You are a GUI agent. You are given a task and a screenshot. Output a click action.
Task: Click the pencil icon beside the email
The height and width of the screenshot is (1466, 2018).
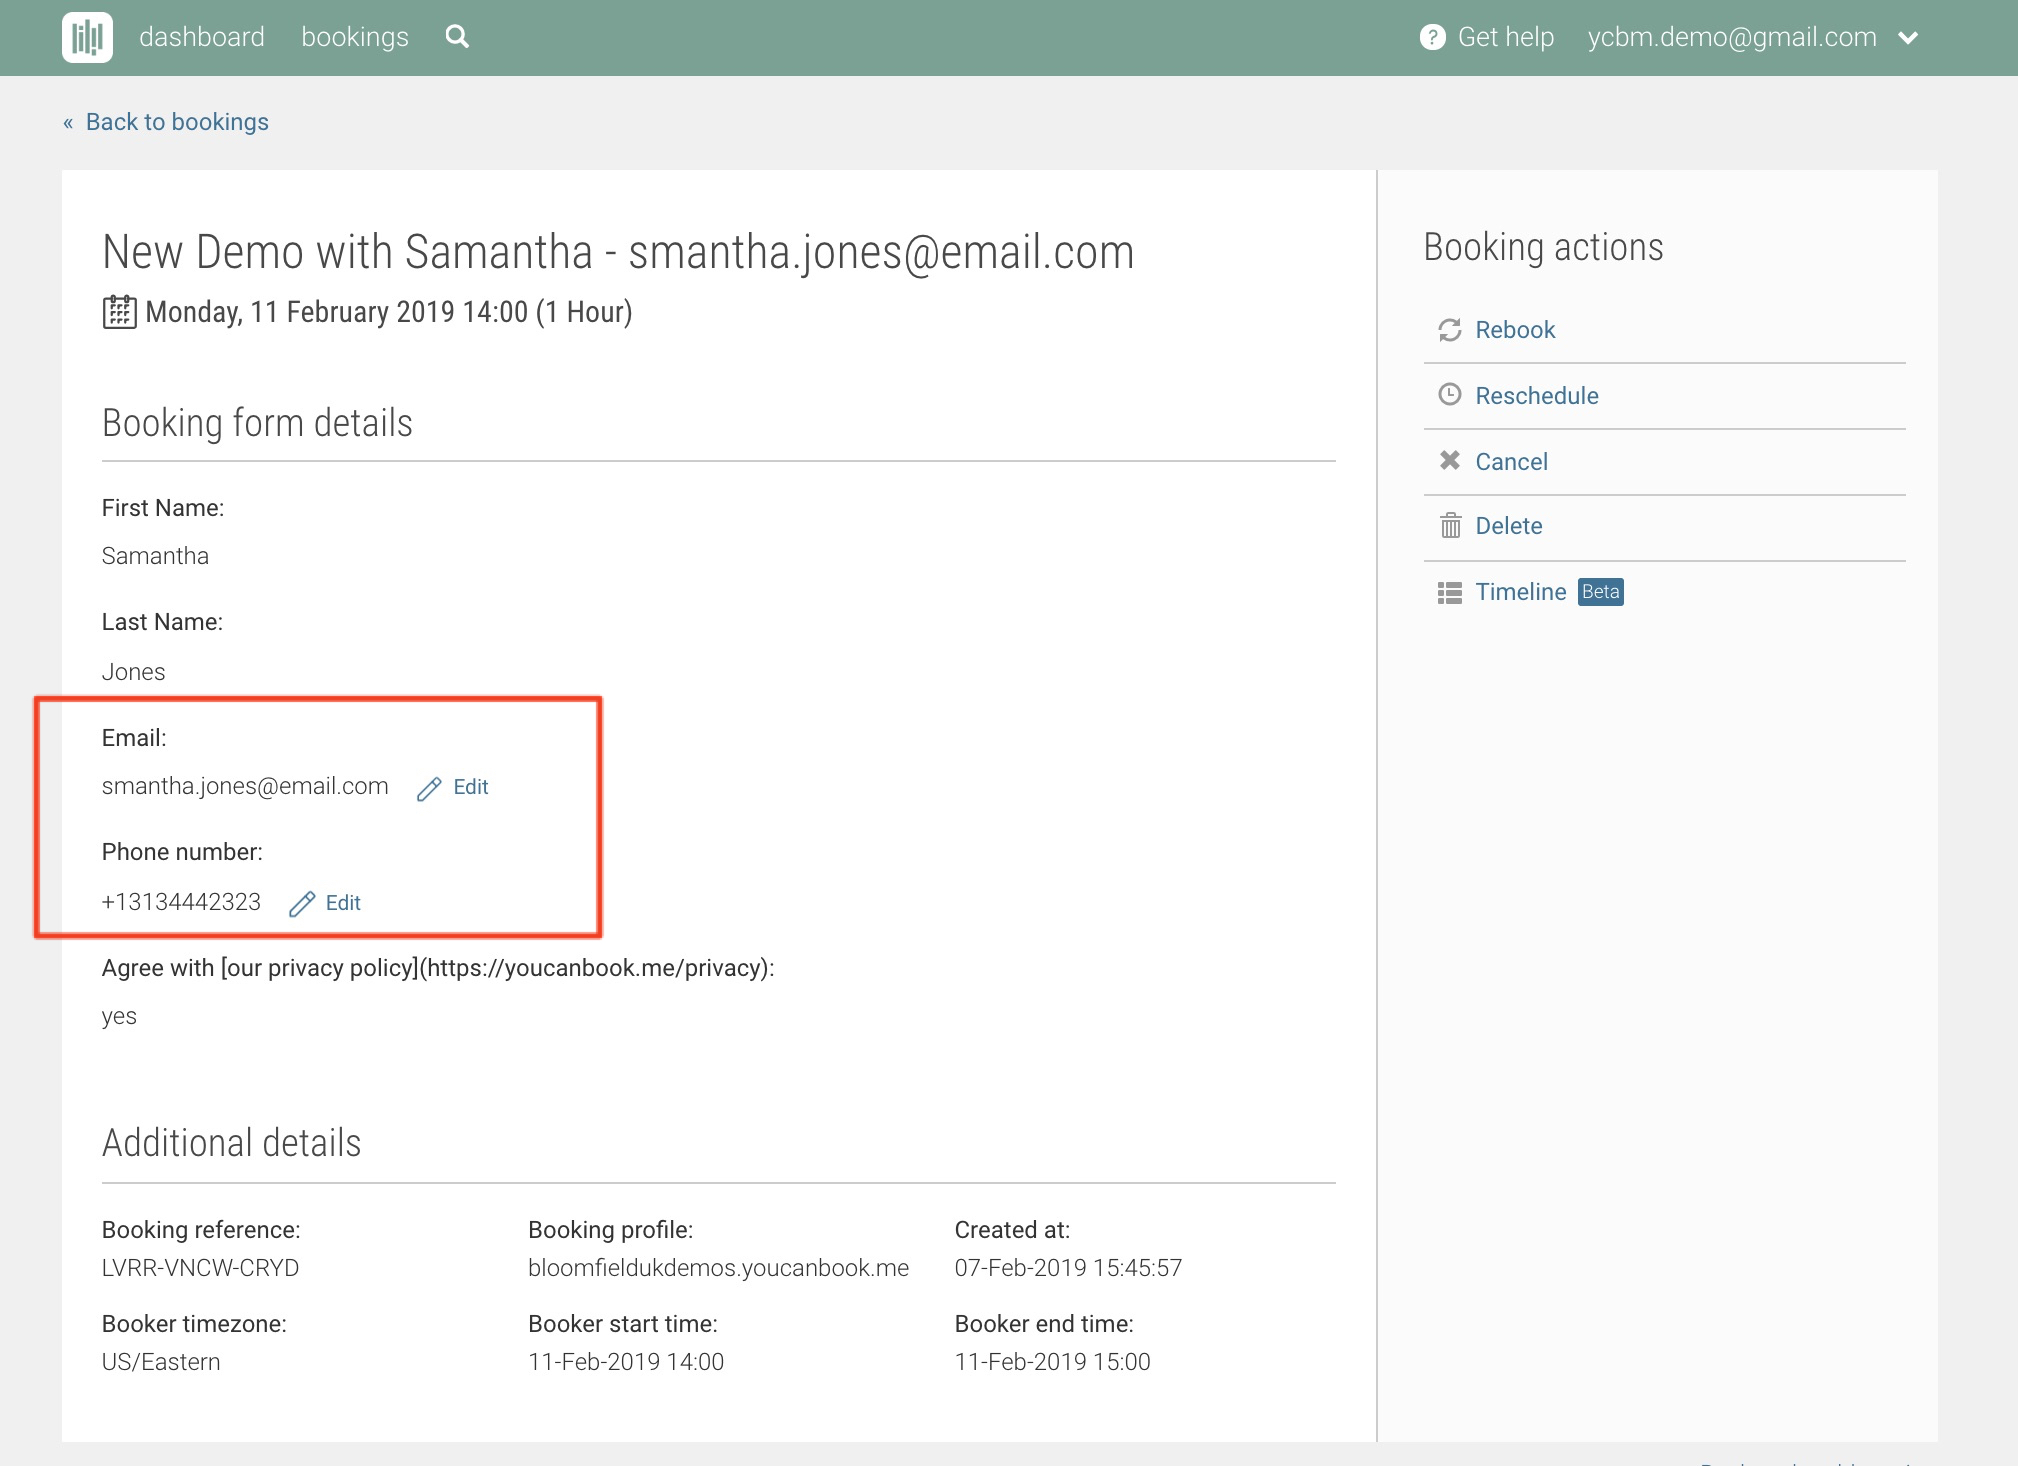coord(429,789)
